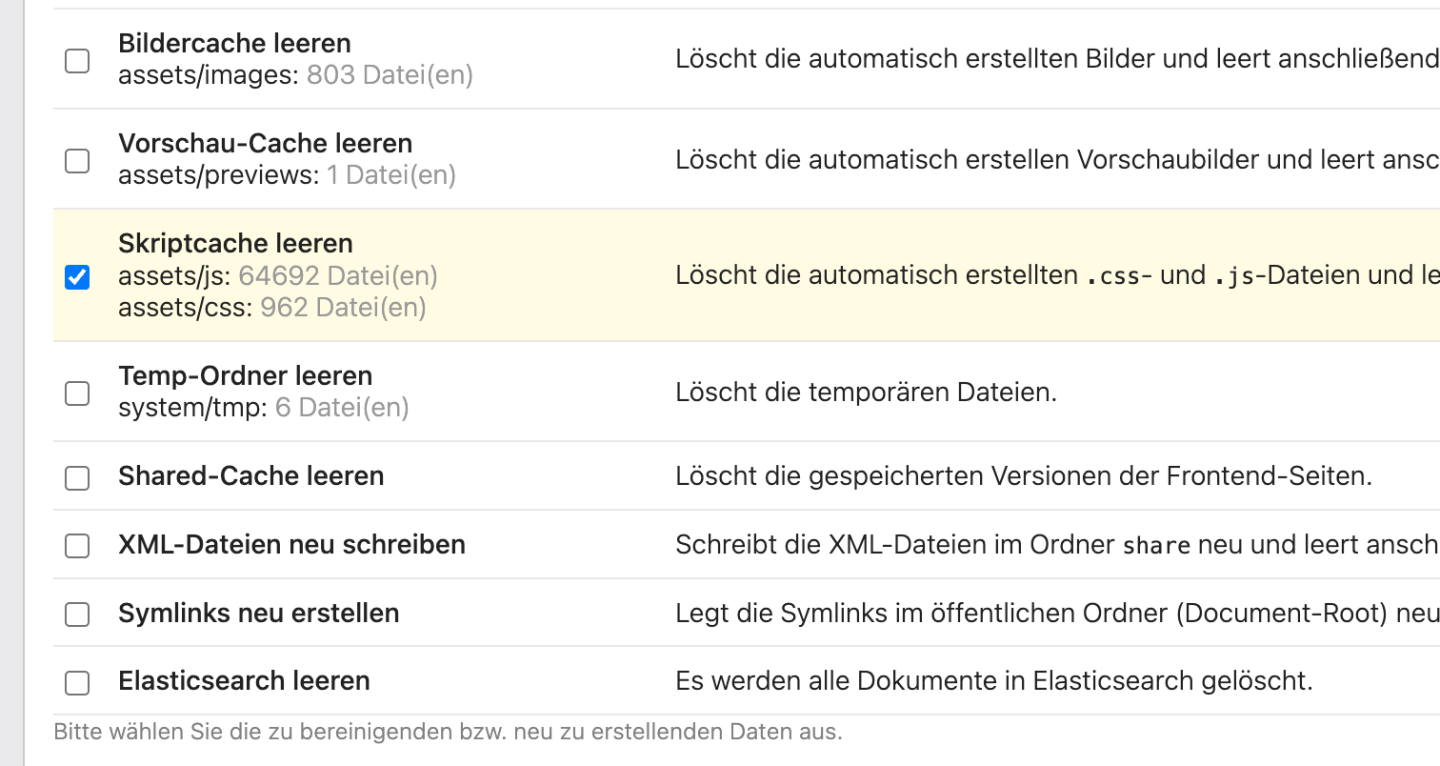Toggle the XML-Dateien neu schreiben checkbox
The height and width of the screenshot is (766, 1440).
pyautogui.click(x=77, y=546)
